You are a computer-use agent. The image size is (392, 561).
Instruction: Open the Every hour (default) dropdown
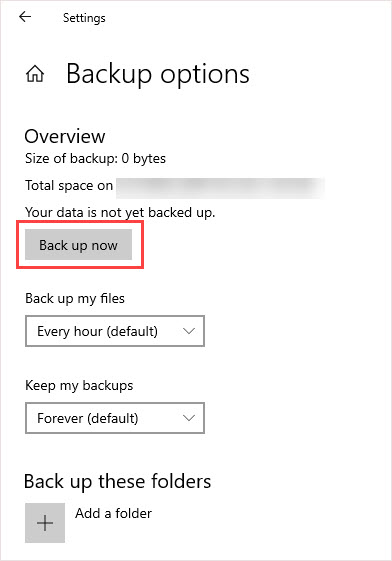[115, 331]
